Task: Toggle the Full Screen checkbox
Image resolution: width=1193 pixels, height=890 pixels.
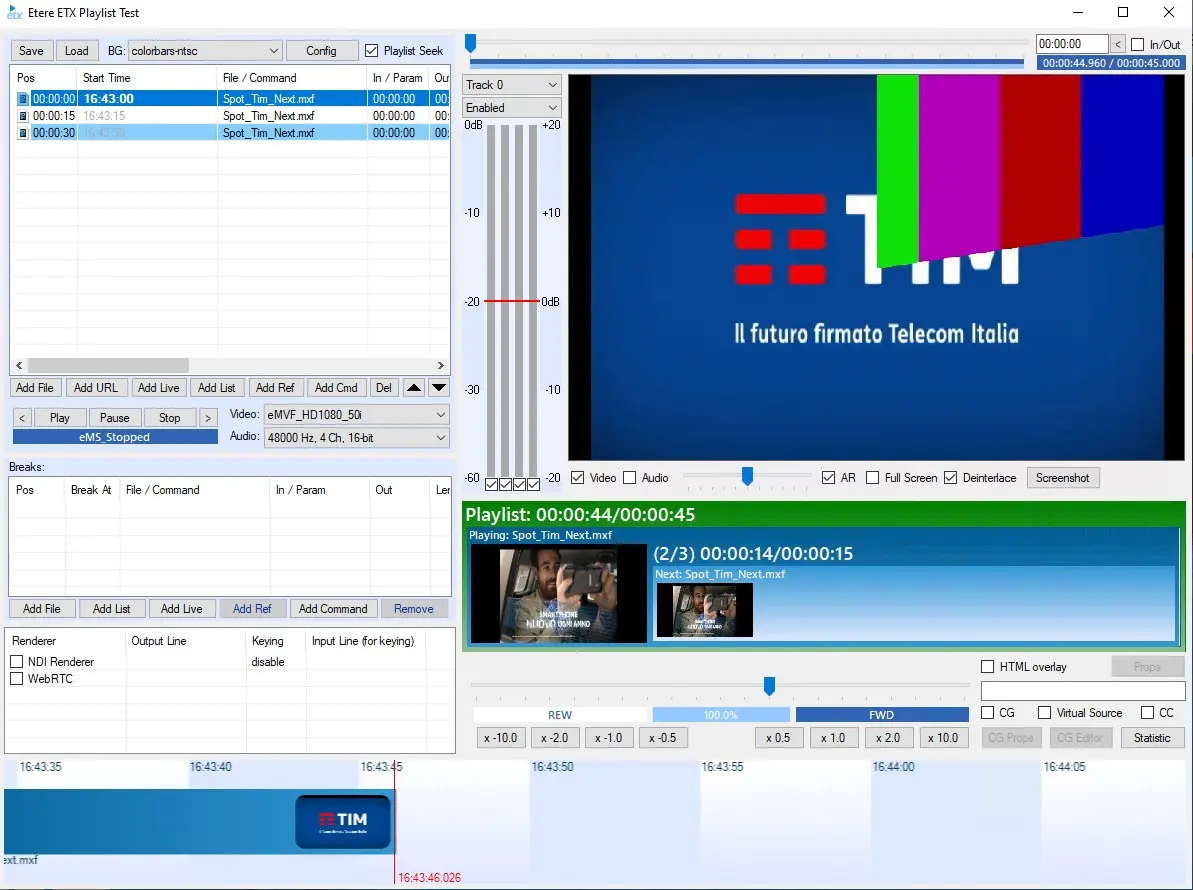Action: coord(873,478)
